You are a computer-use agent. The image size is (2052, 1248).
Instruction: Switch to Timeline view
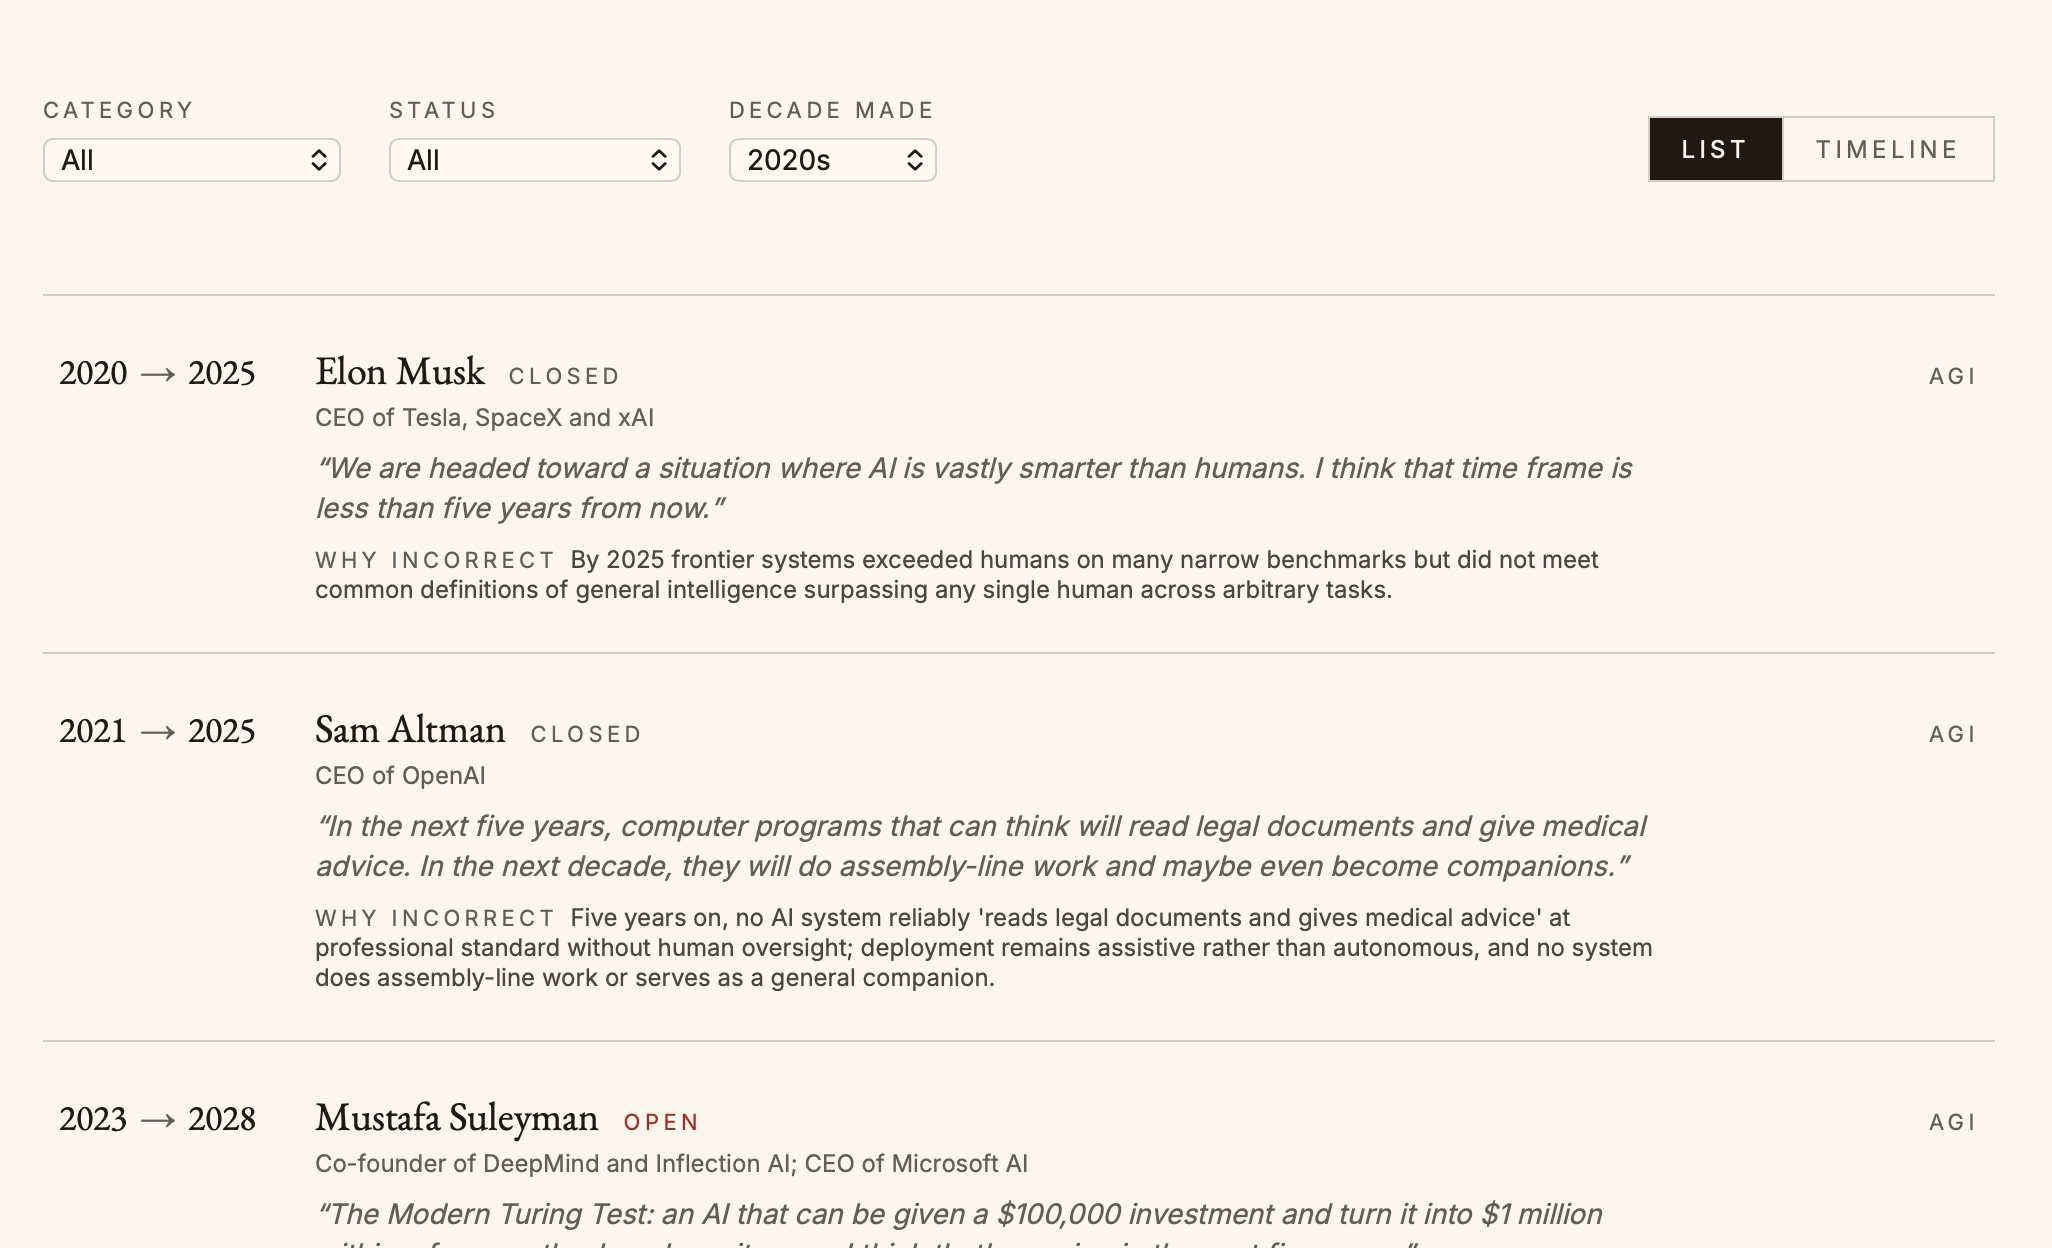[1888, 149]
